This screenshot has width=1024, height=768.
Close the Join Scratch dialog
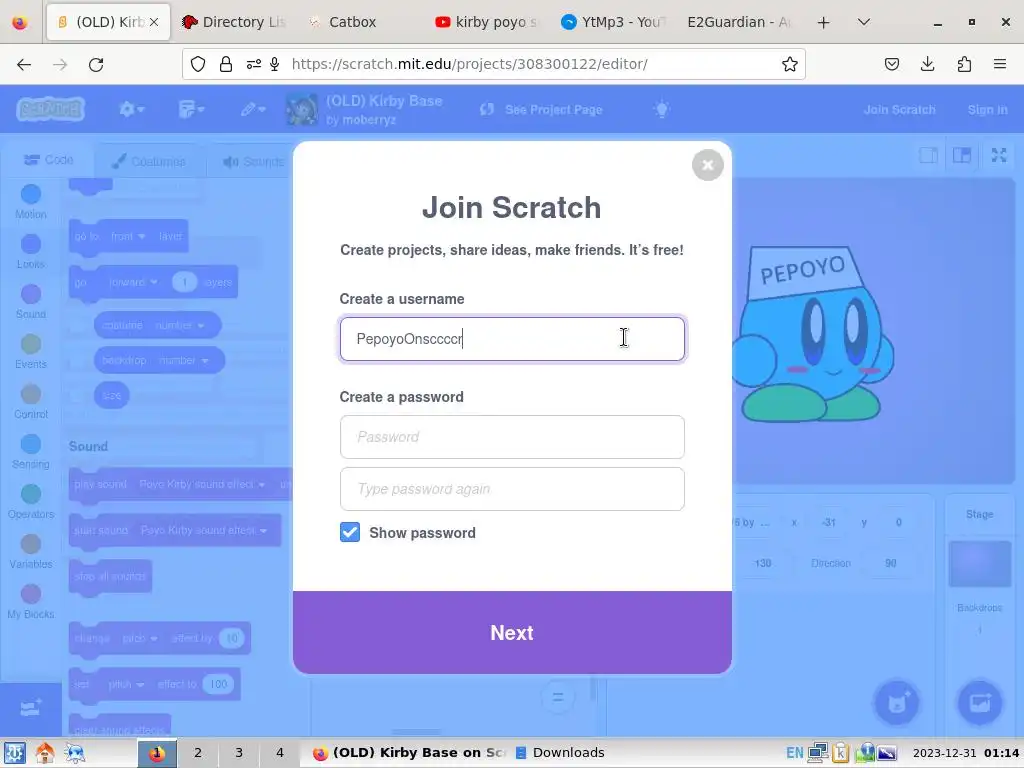[707, 165]
